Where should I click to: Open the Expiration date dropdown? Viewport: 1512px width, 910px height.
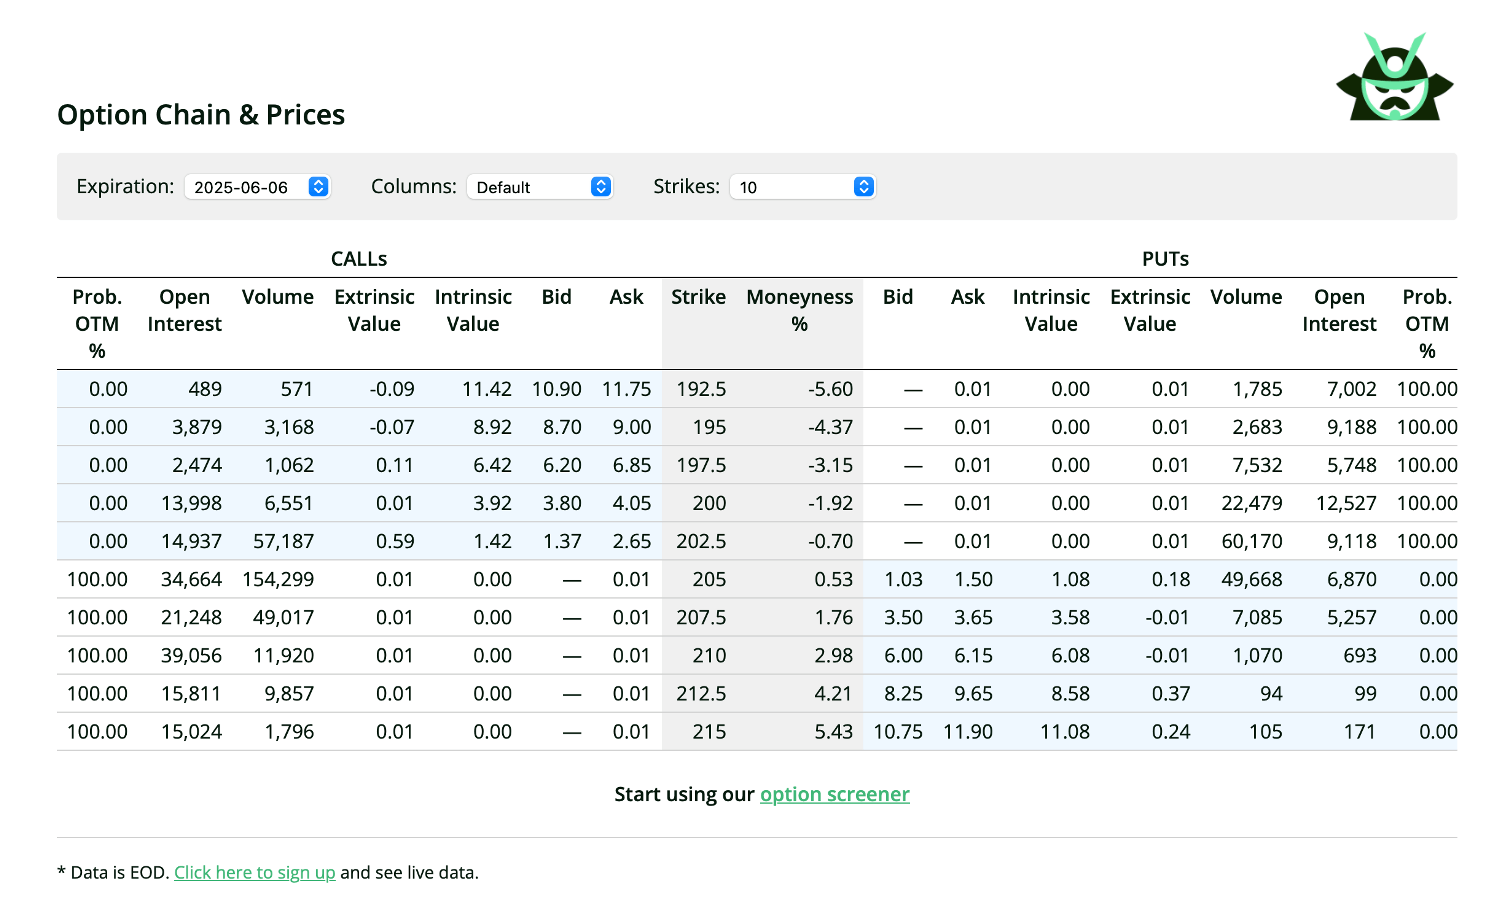coord(257,187)
